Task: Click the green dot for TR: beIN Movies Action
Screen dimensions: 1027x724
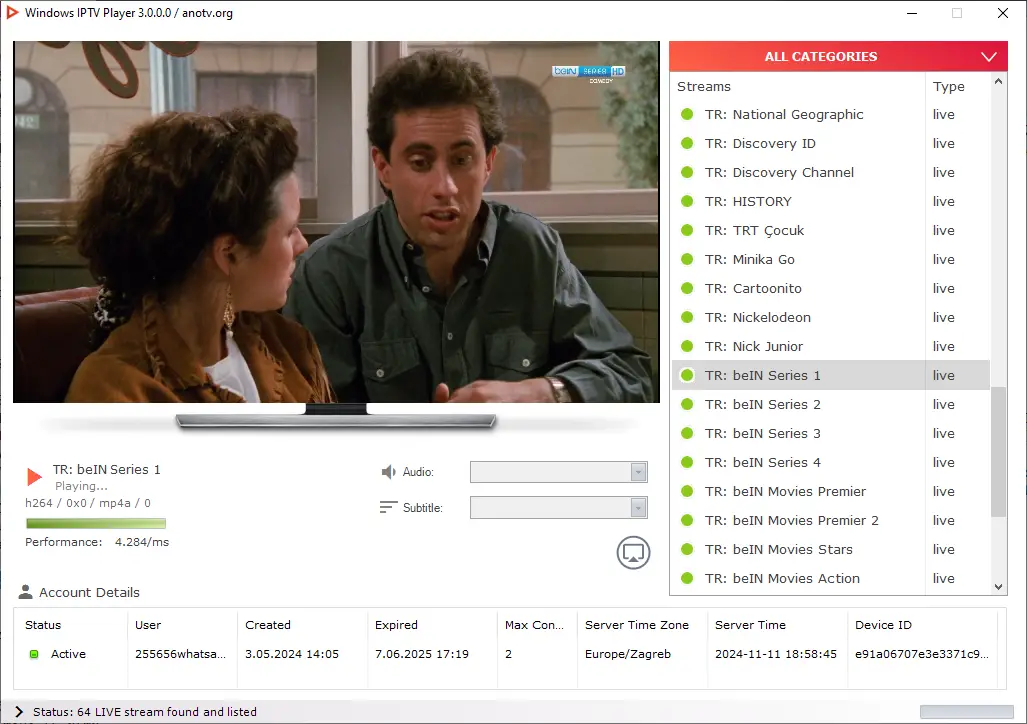Action: 687,579
